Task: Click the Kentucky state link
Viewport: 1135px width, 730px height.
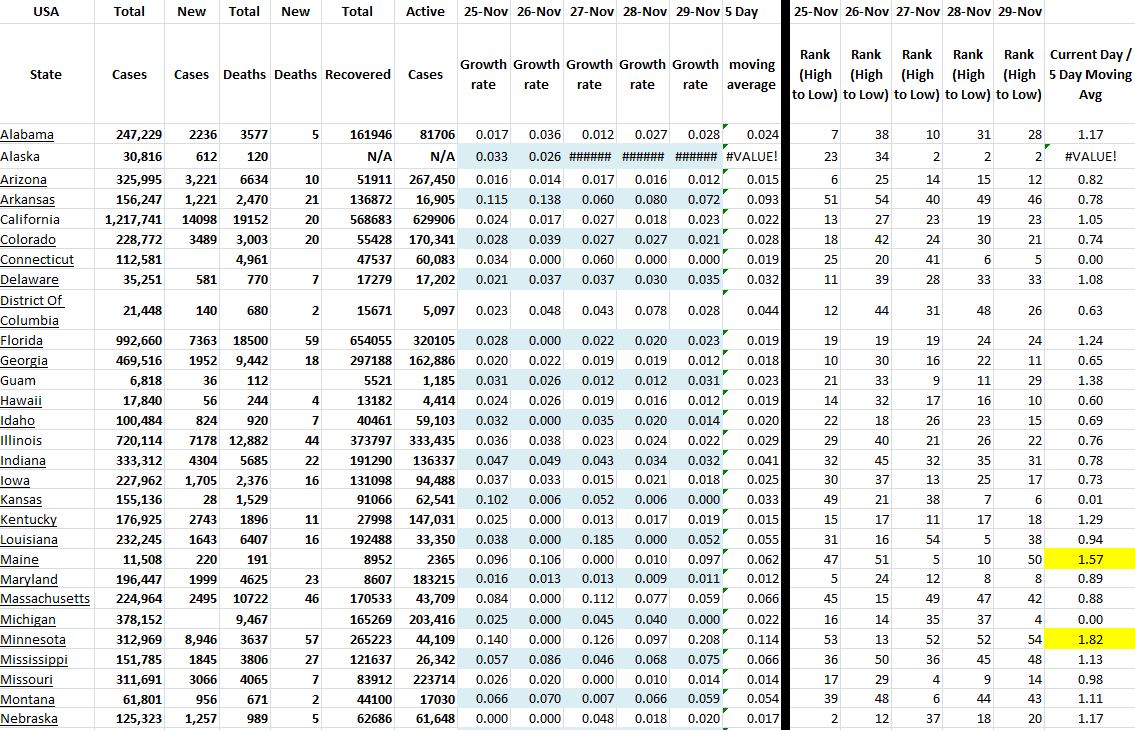Action: click(x=28, y=520)
